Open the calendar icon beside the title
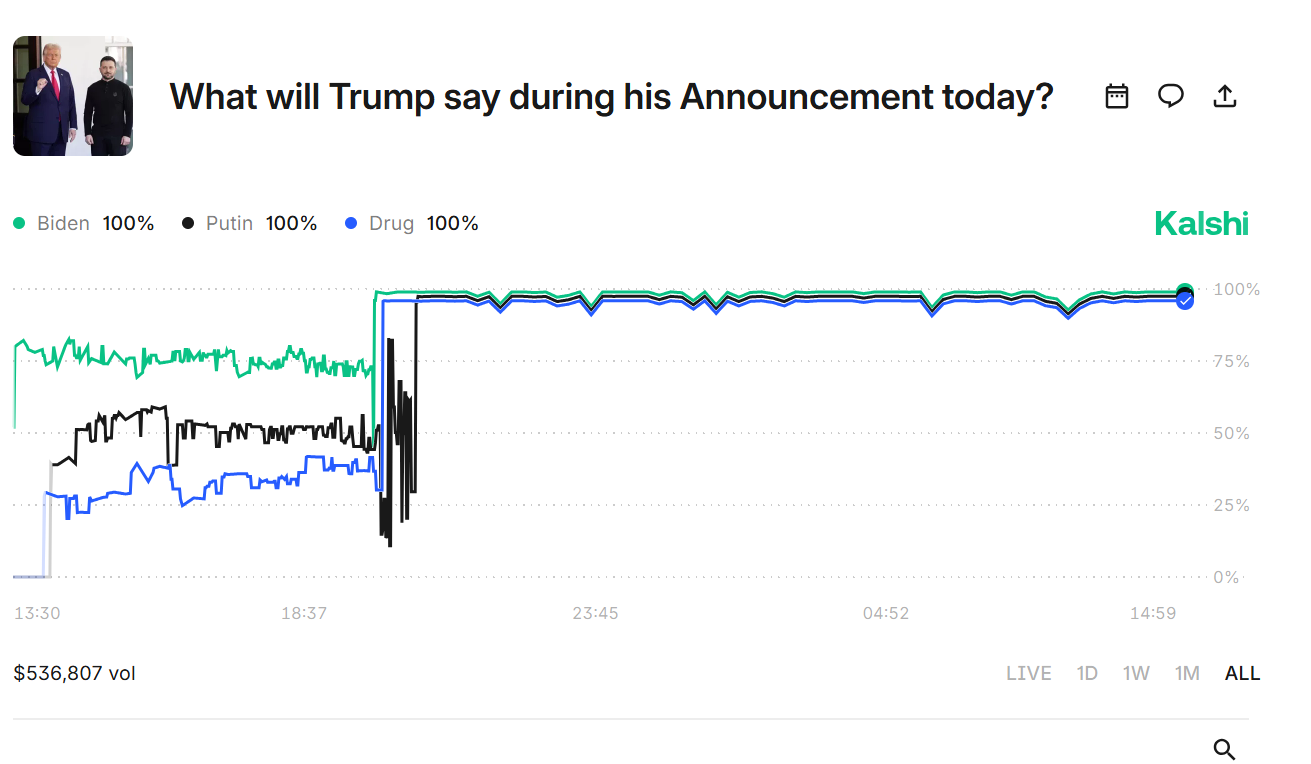Screen dimensions: 1311x764 pos(1116,96)
